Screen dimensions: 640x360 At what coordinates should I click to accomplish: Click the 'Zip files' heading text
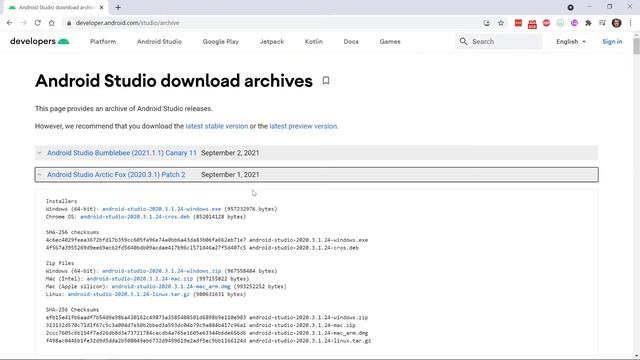pos(60,263)
